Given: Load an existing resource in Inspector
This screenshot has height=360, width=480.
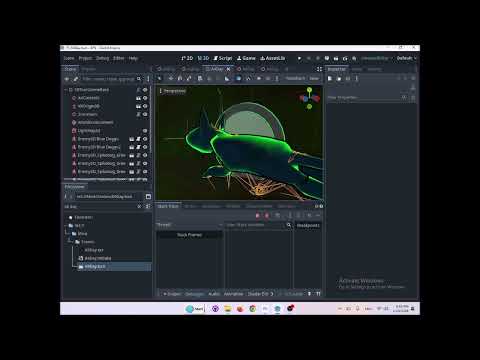Looking at the screenshot, I should click(339, 79).
